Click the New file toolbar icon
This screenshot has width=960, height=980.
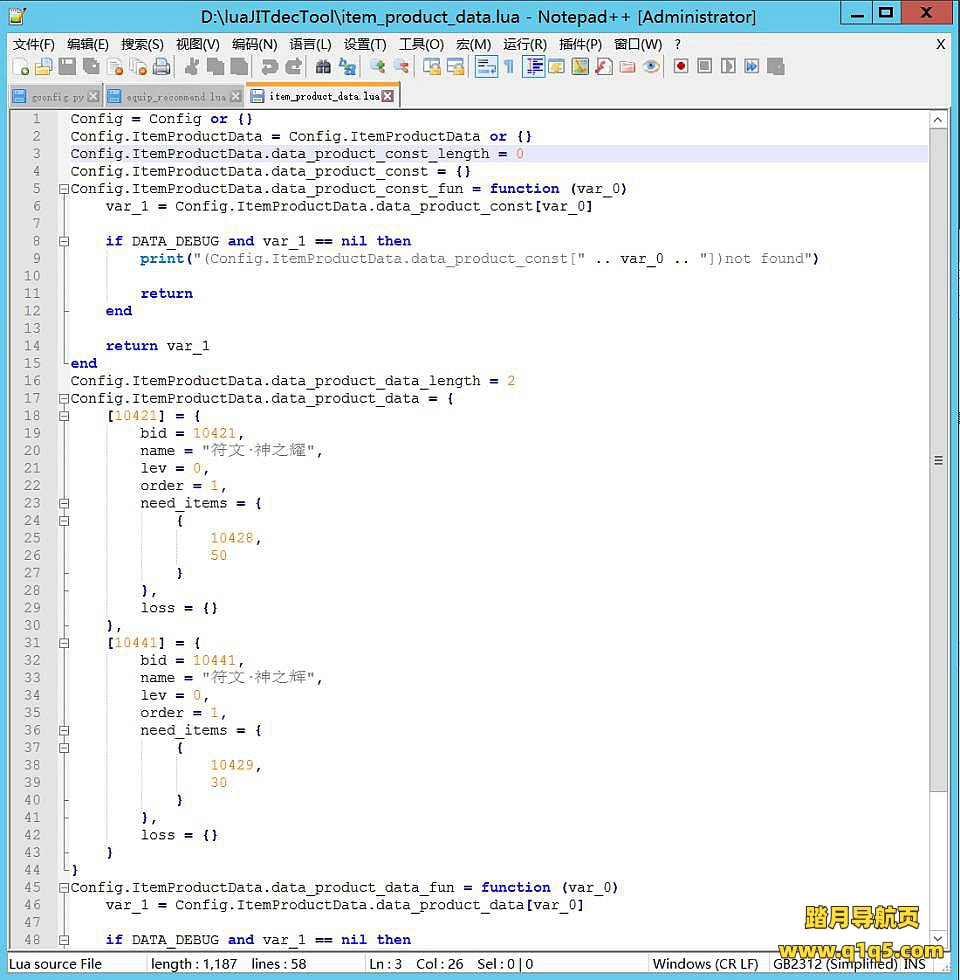click(x=20, y=67)
